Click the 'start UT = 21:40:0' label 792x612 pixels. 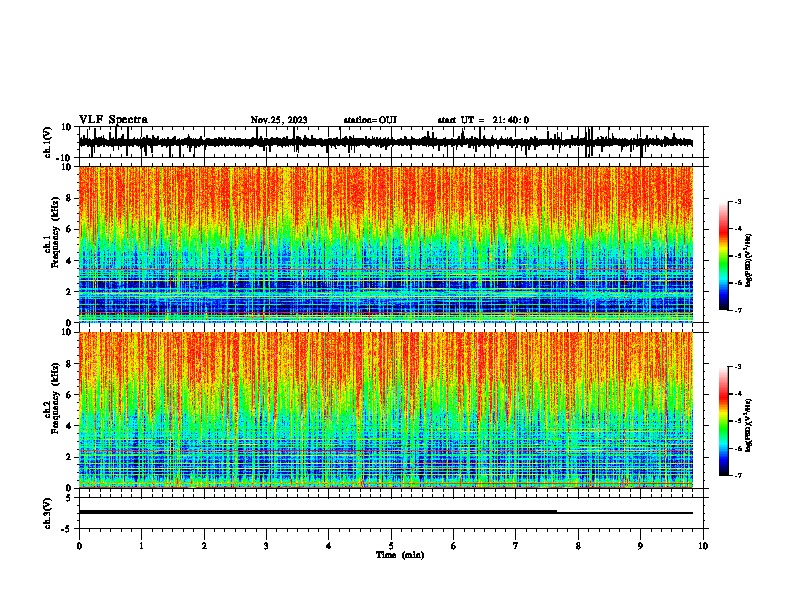click(483, 120)
